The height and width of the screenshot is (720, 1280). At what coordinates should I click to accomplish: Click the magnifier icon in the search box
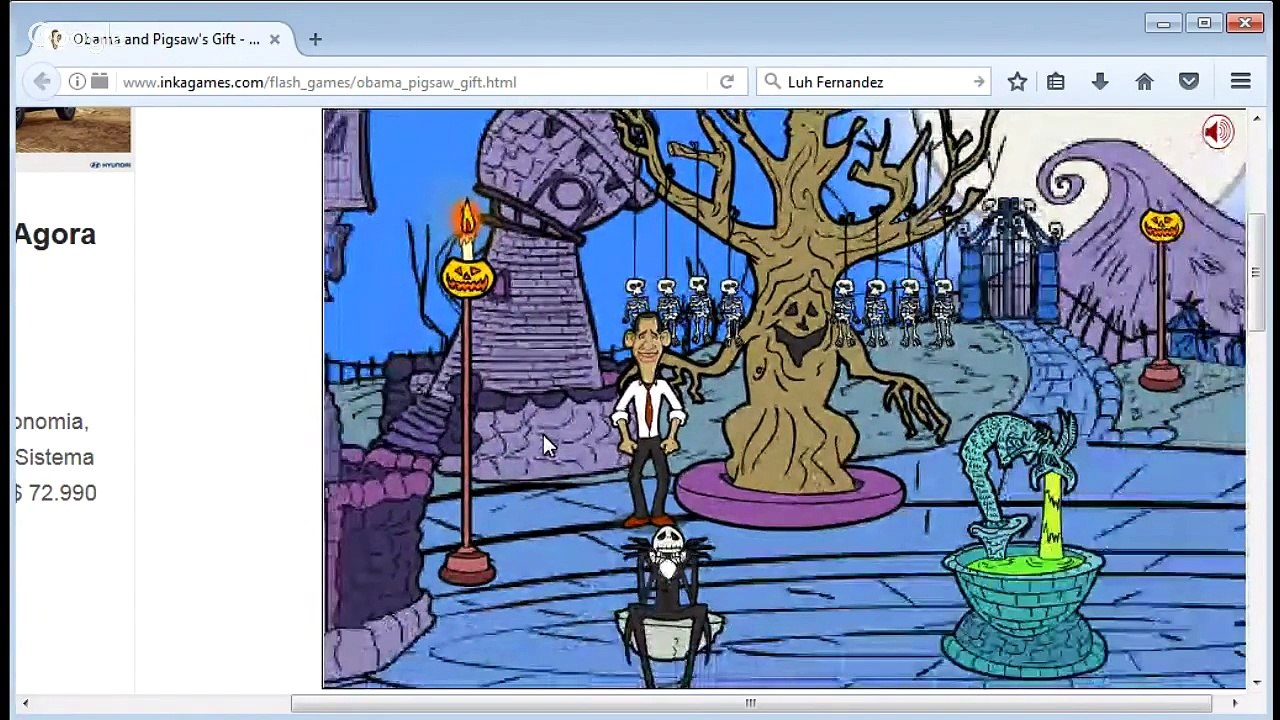pos(772,82)
